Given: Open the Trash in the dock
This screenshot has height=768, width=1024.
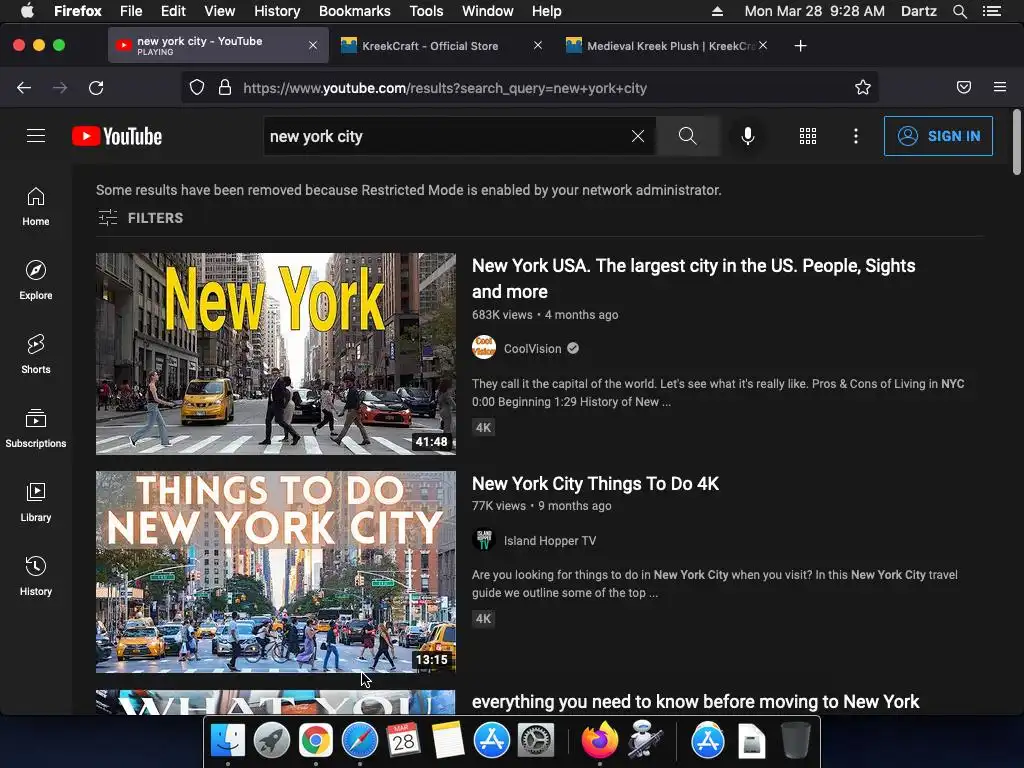Looking at the screenshot, I should [795, 741].
